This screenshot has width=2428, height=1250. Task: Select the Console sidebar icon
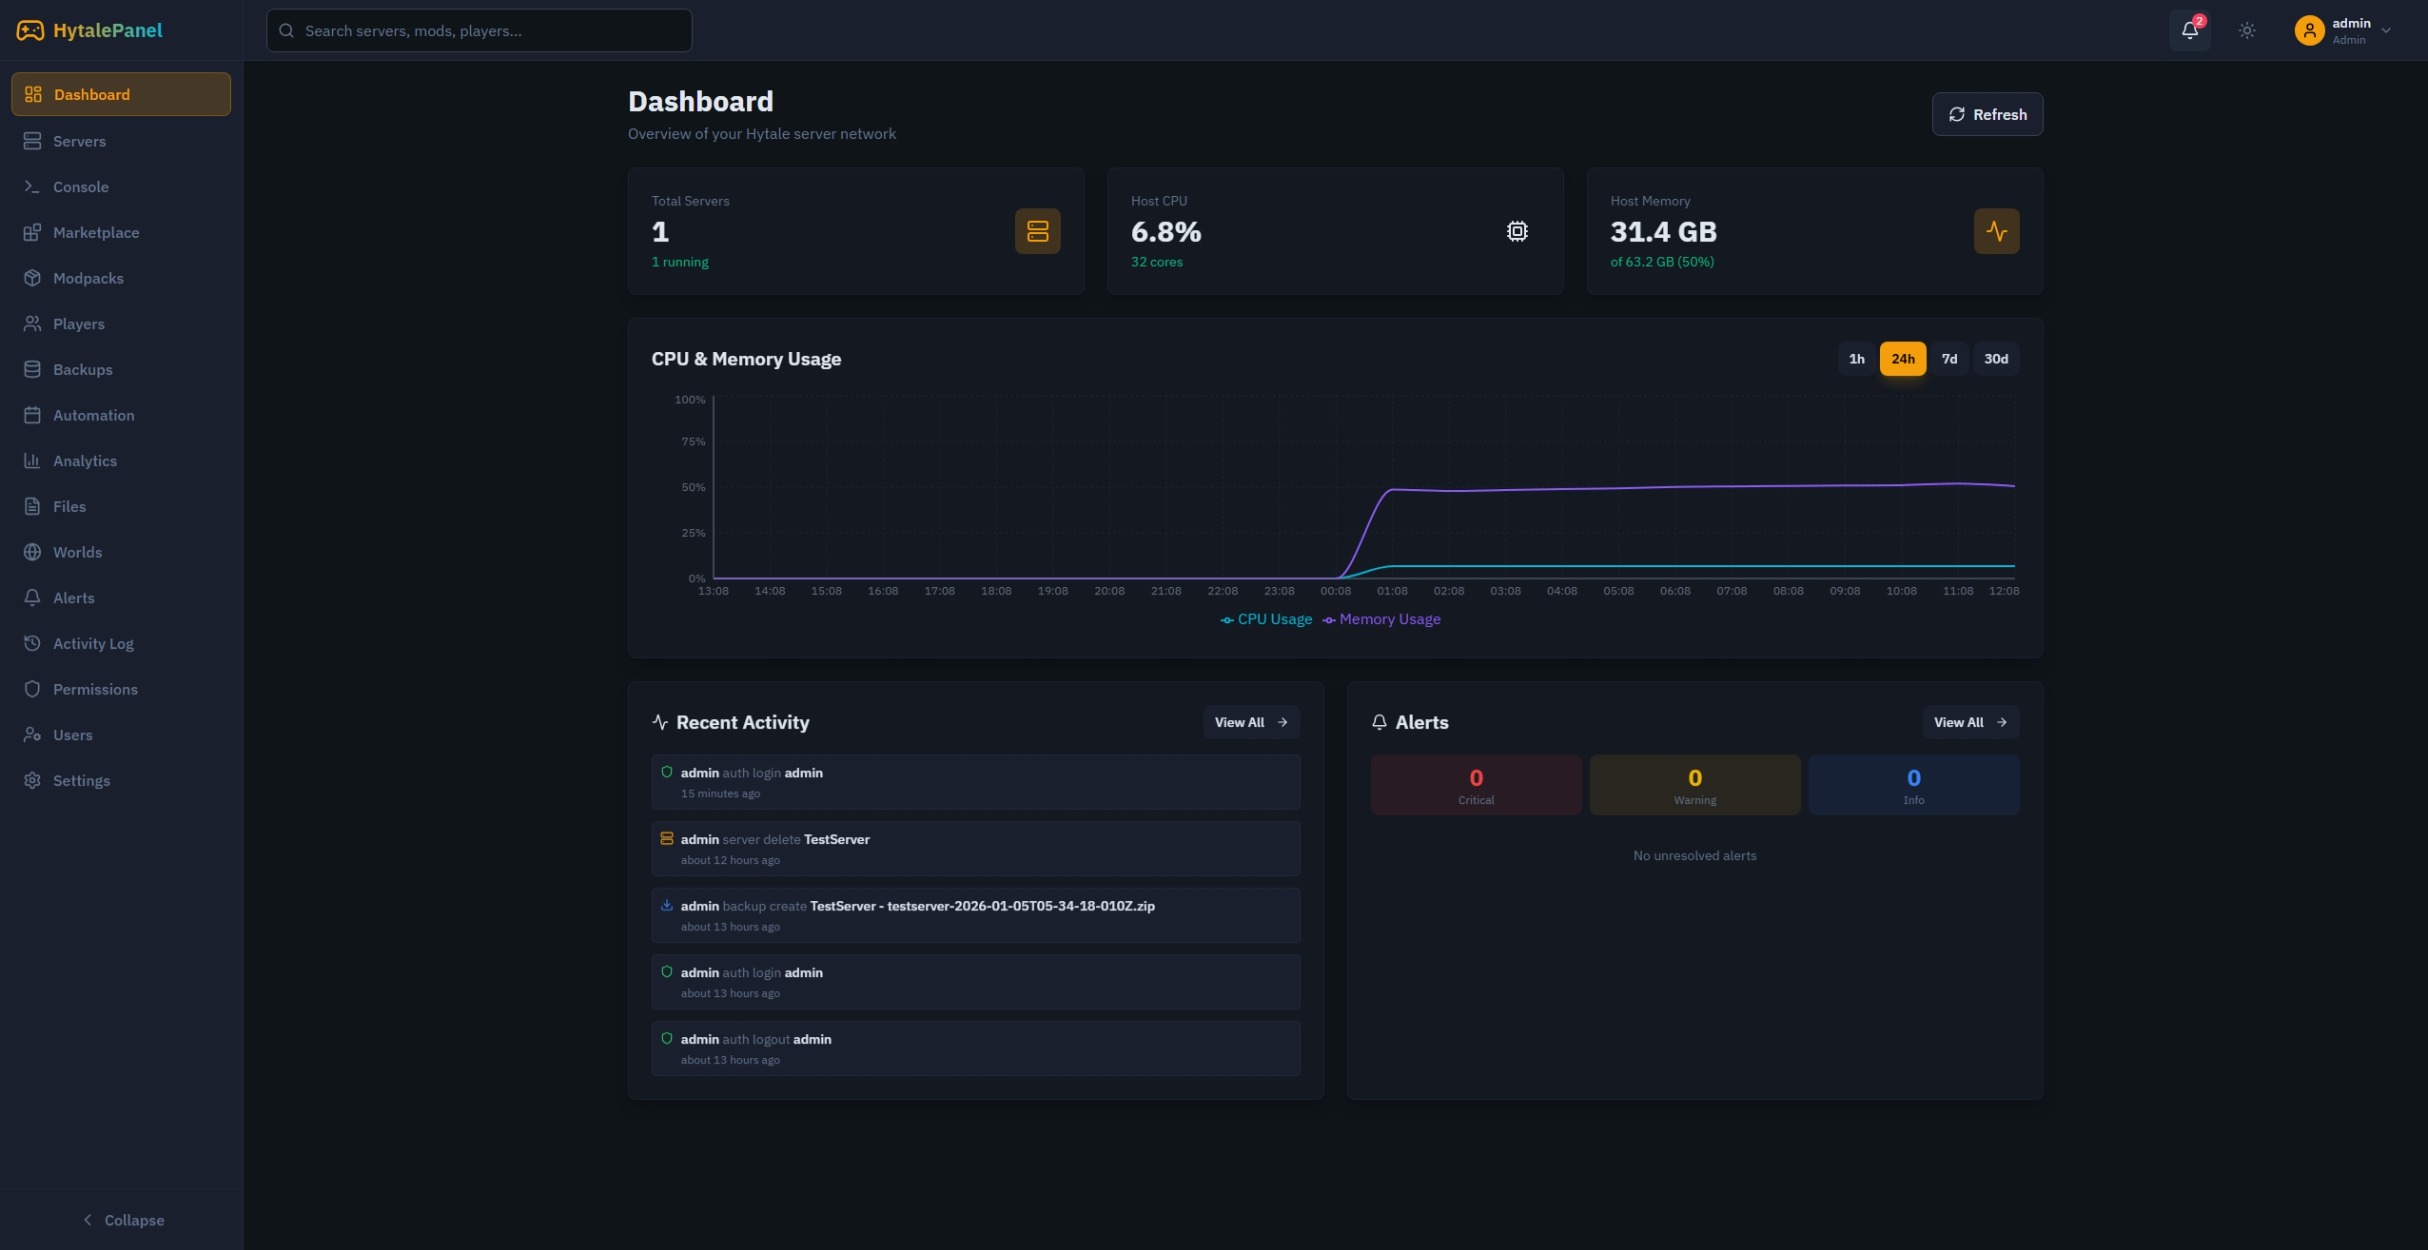pos(31,186)
